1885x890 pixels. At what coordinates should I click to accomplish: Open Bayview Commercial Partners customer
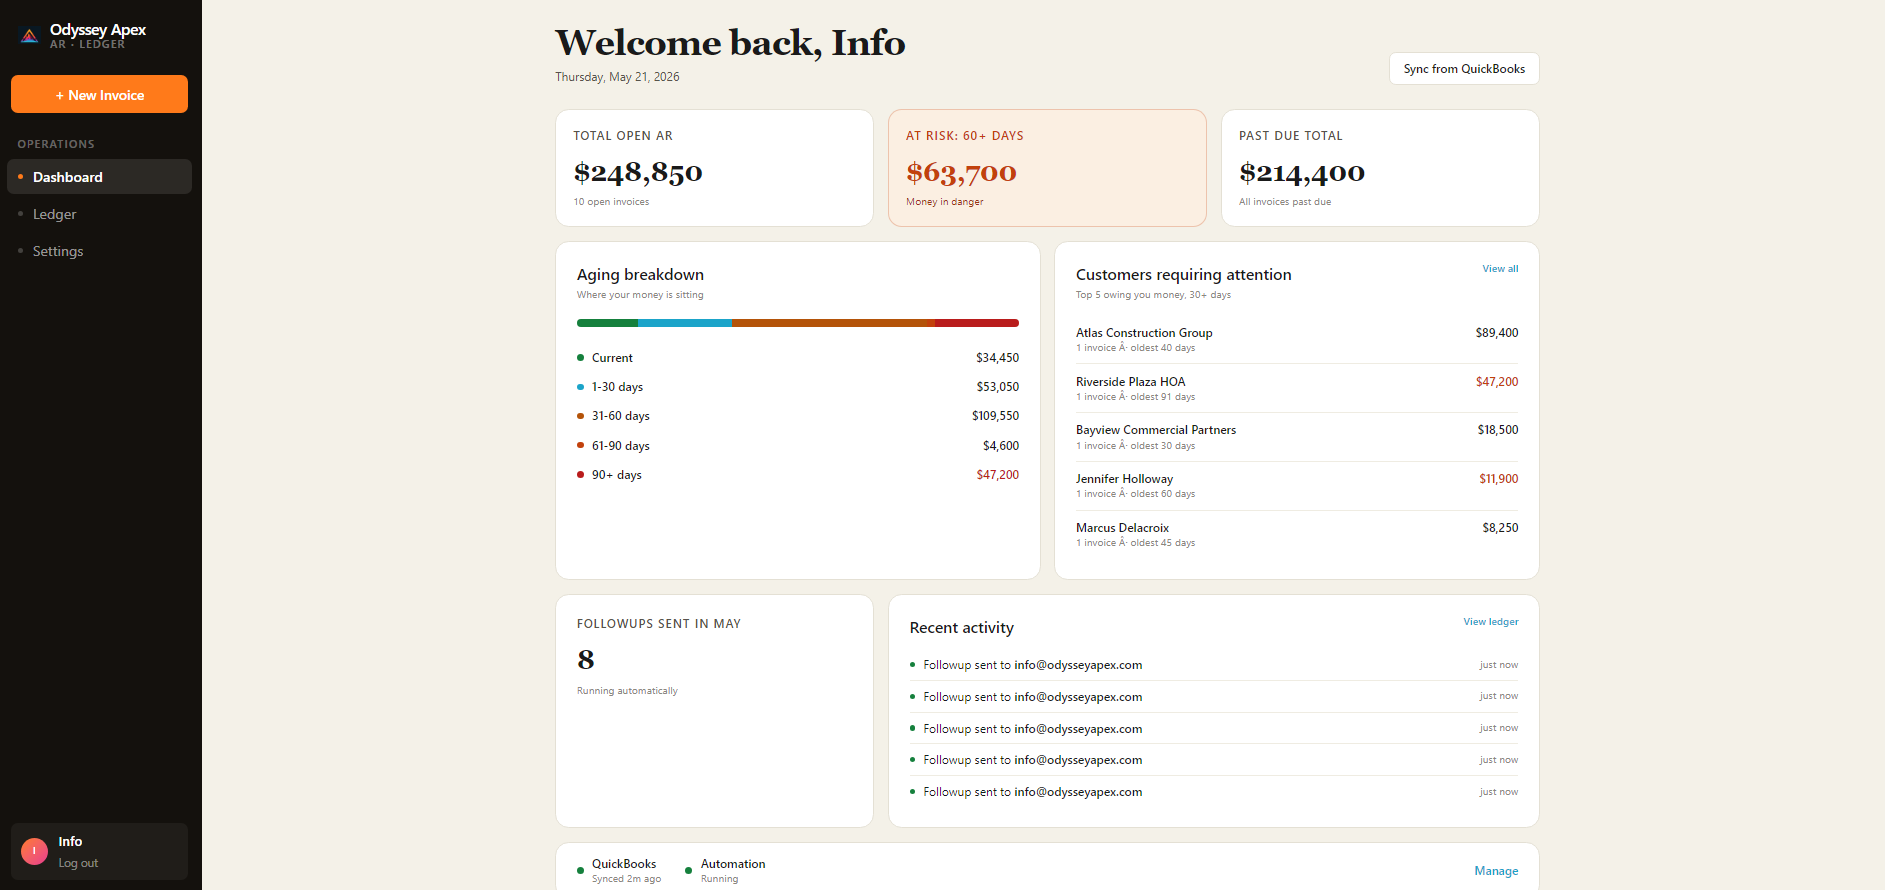pos(1297,437)
